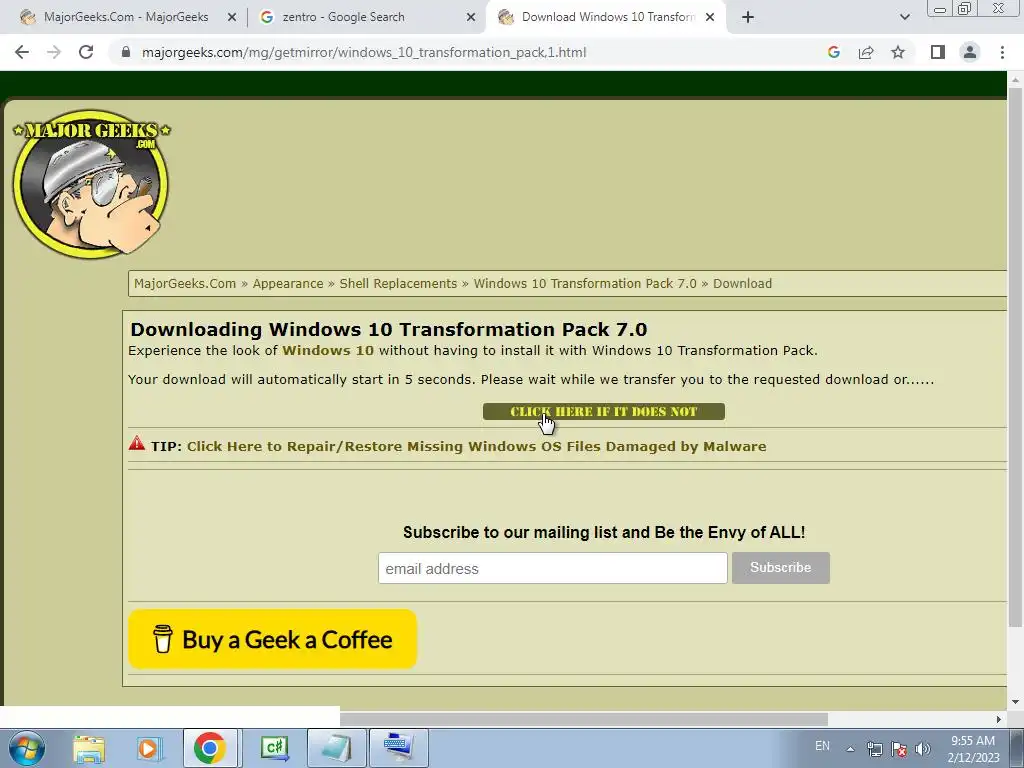Open Windows 10 Transformation Pack 7.0 breadcrumb
Viewport: 1024px width, 768px height.
[585, 283]
